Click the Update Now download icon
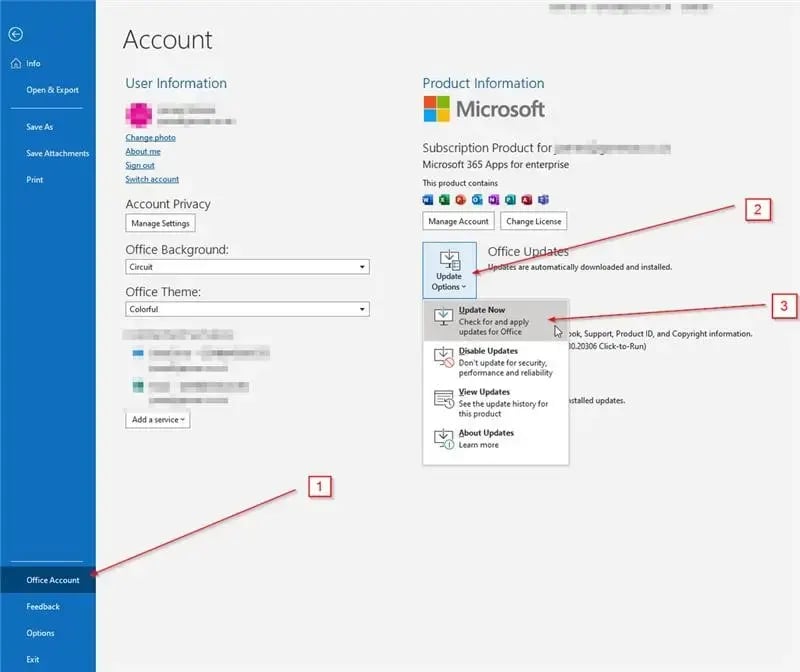Viewport: 800px width, 672px height. (443, 316)
